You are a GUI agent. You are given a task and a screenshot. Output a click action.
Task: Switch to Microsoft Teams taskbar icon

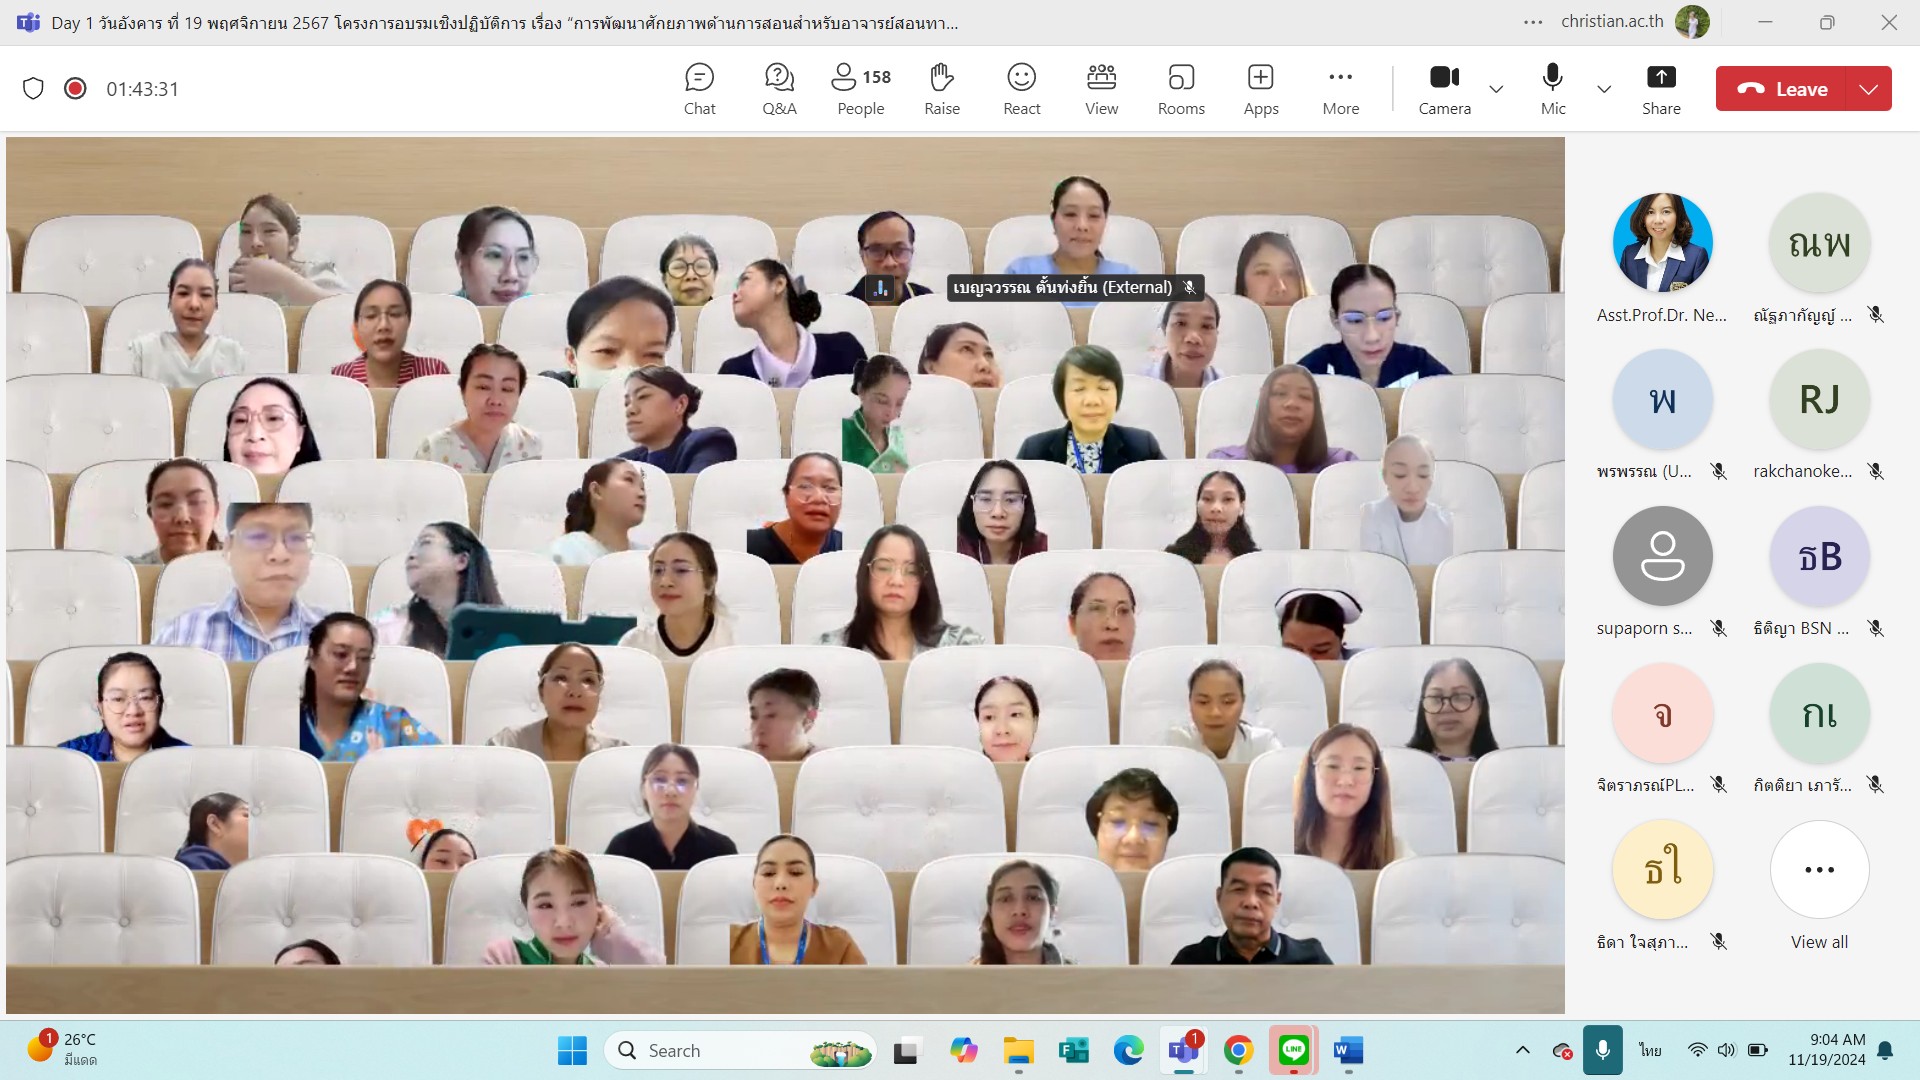tap(1184, 1050)
